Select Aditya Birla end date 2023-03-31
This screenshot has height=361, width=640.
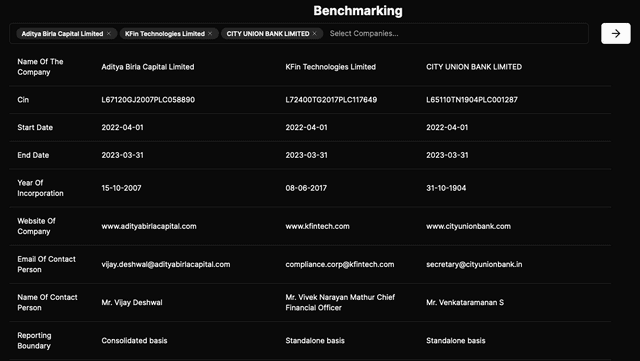(x=122, y=155)
